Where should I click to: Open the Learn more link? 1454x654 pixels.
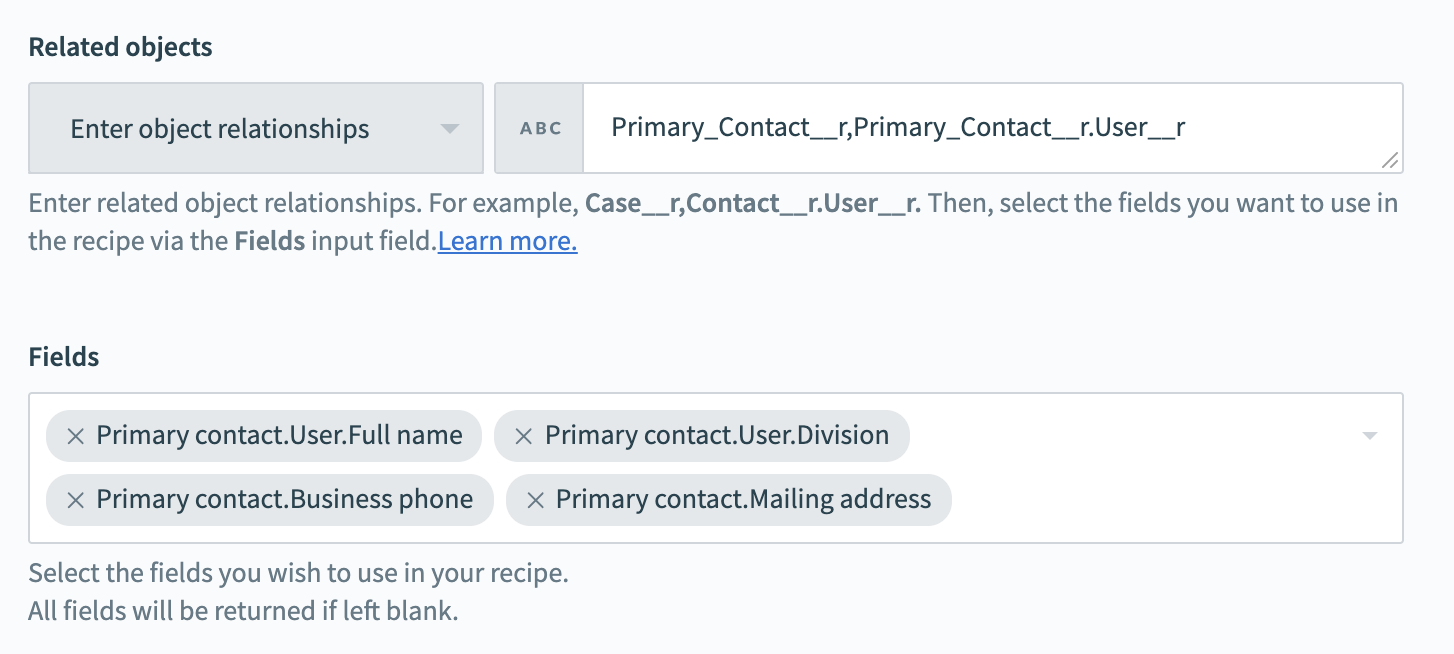pyautogui.click(x=507, y=242)
